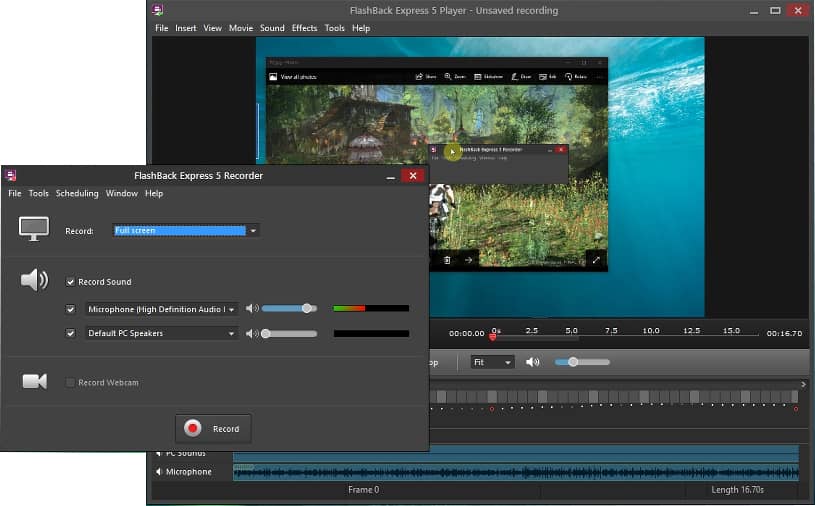Click the Microphone volume speaker icon in the Recorder
This screenshot has height=506, width=815.
tap(252, 309)
